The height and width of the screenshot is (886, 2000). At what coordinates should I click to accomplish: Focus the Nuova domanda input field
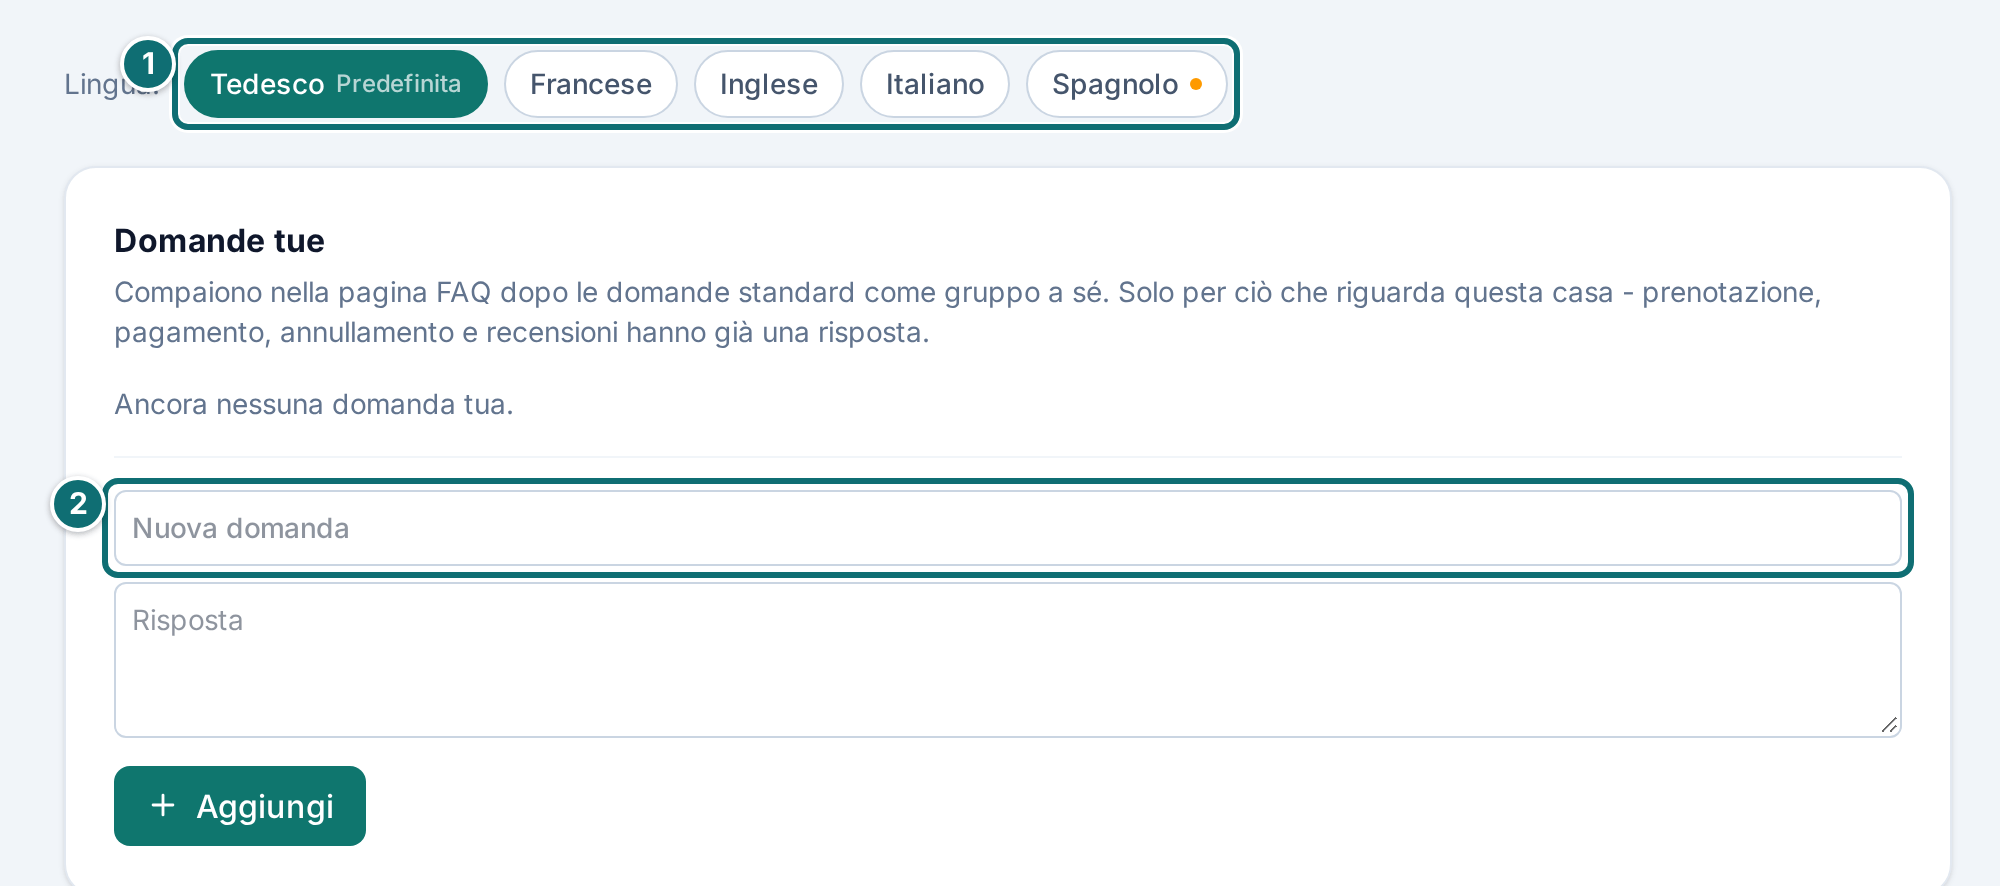[1008, 528]
